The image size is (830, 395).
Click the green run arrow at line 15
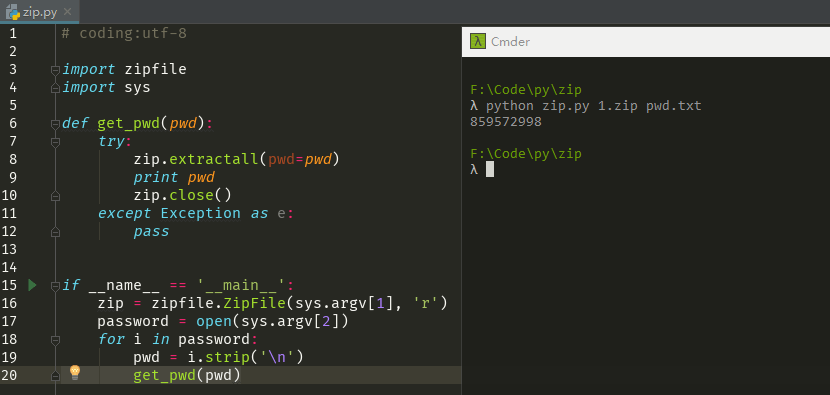point(32,285)
